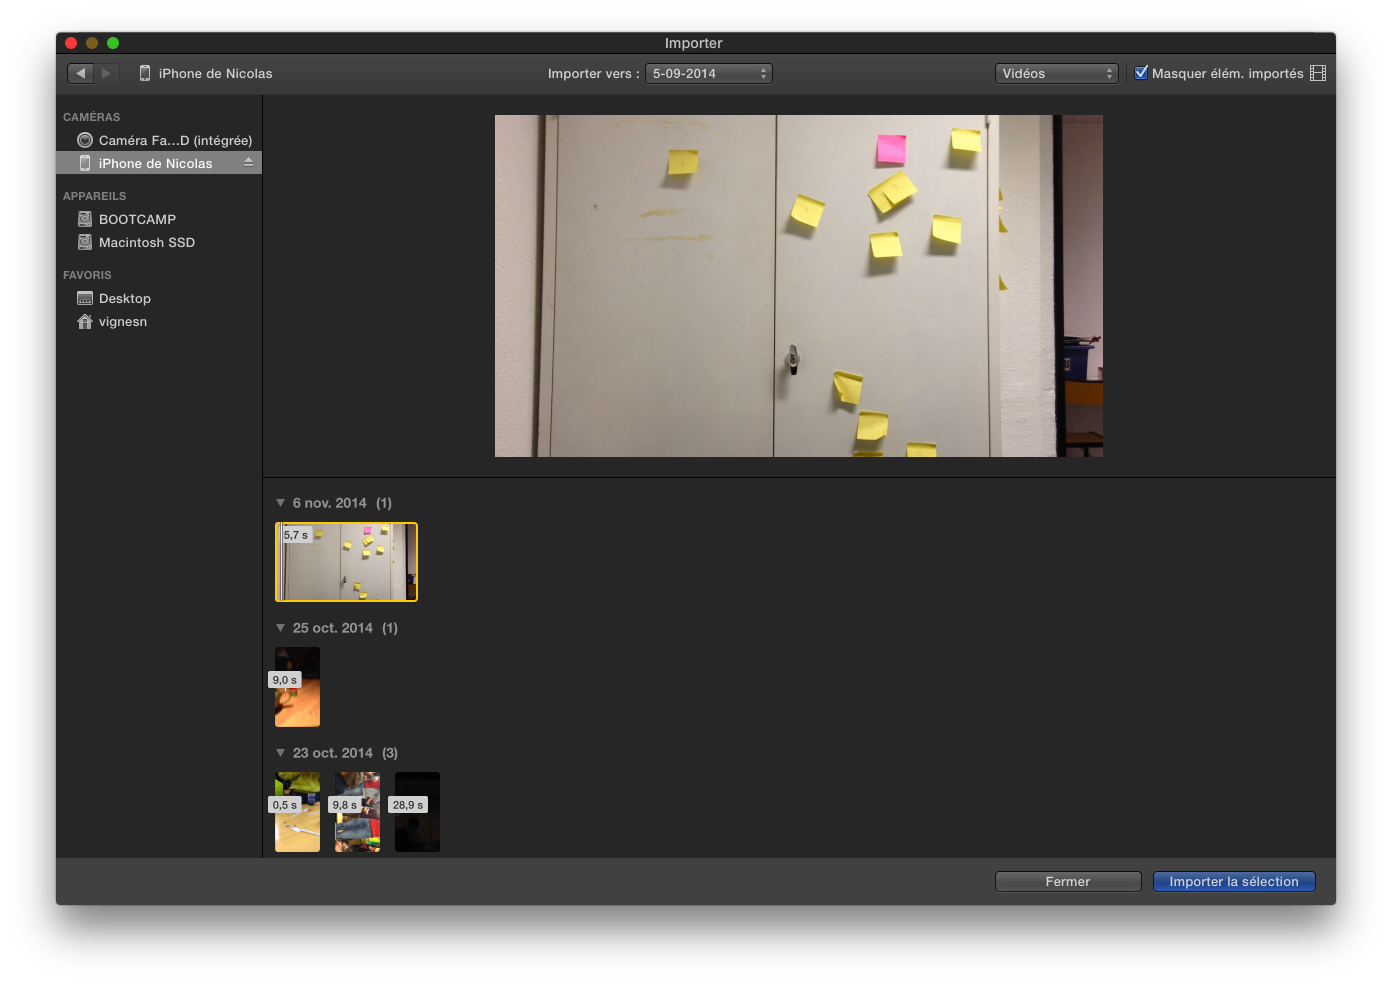Click the 6 nov. 2014 (1) heading
This screenshot has width=1392, height=985.
click(x=342, y=503)
